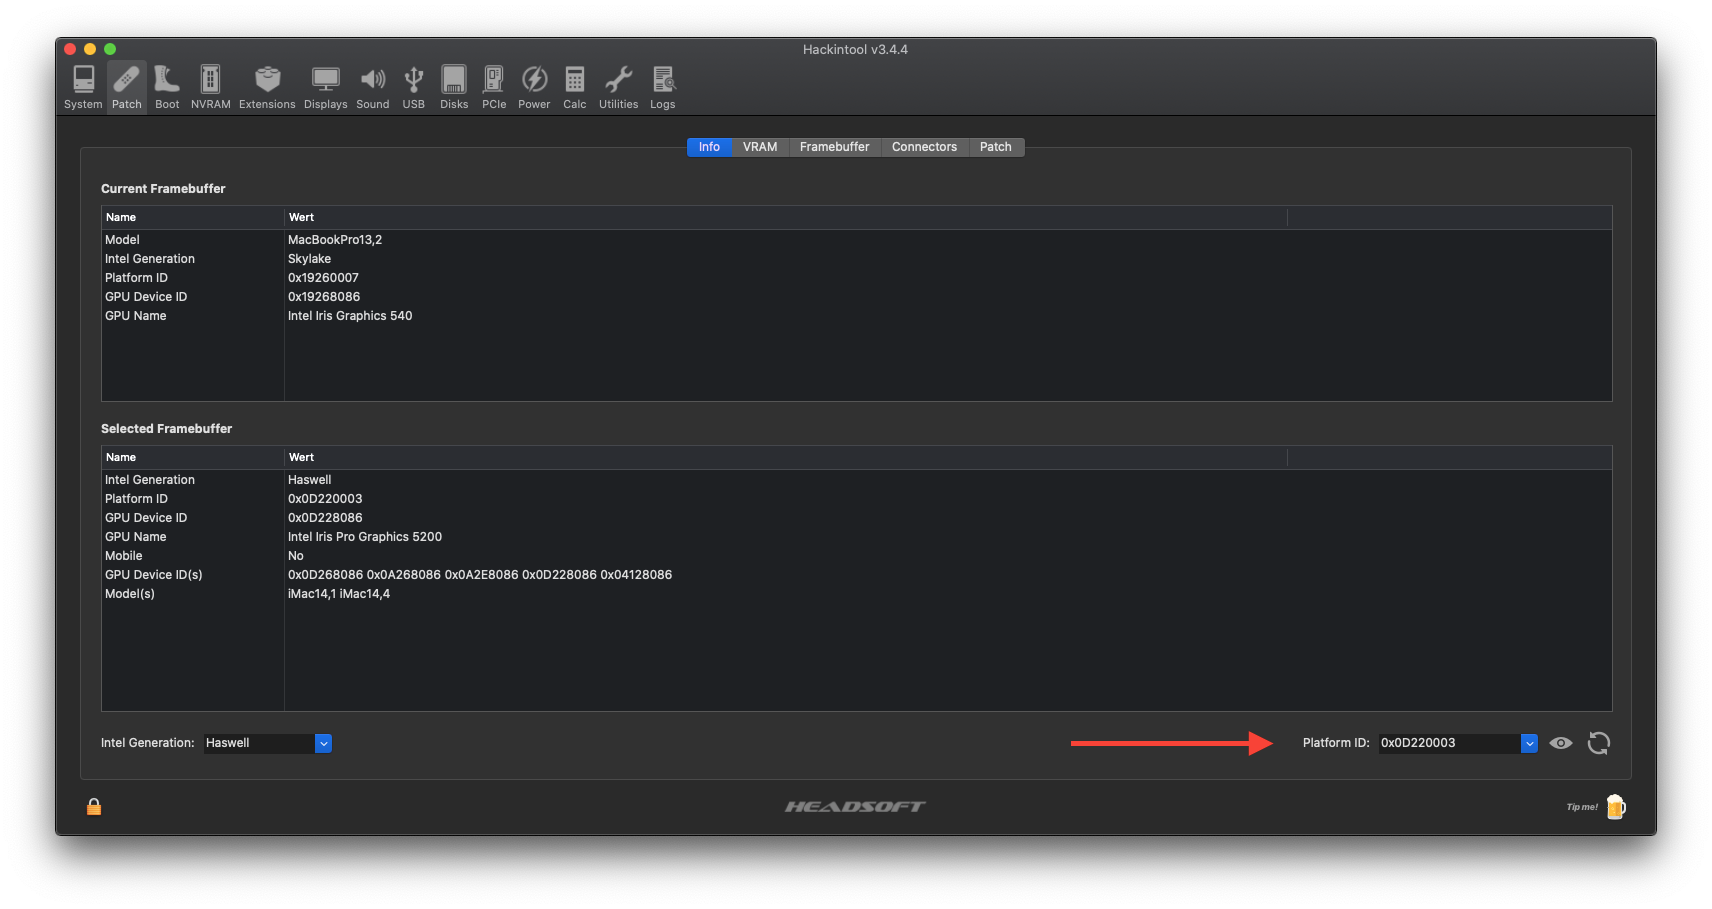Select the Intel Iris Graphics 540 row
The width and height of the screenshot is (1712, 909).
coord(856,316)
